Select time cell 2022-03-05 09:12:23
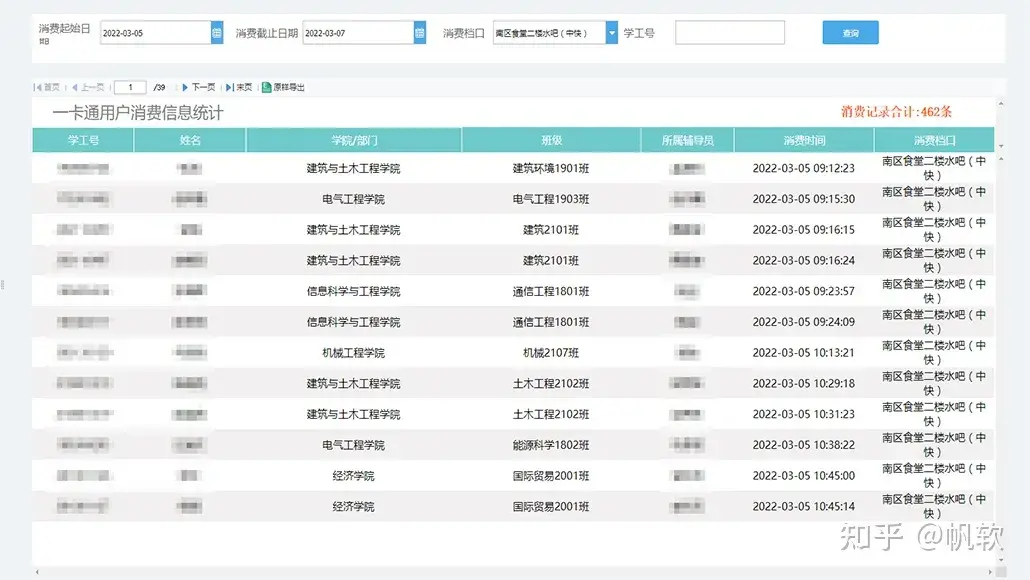 pyautogui.click(x=803, y=168)
